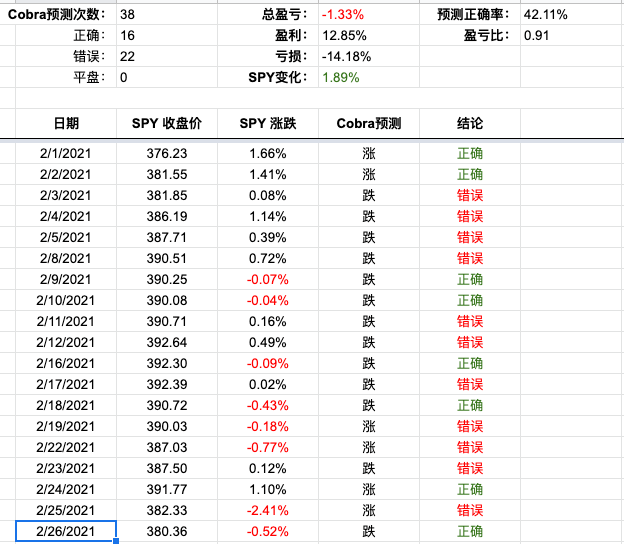Click the -0.52% change cell
The width and height of the screenshot is (624, 544).
pos(268,531)
